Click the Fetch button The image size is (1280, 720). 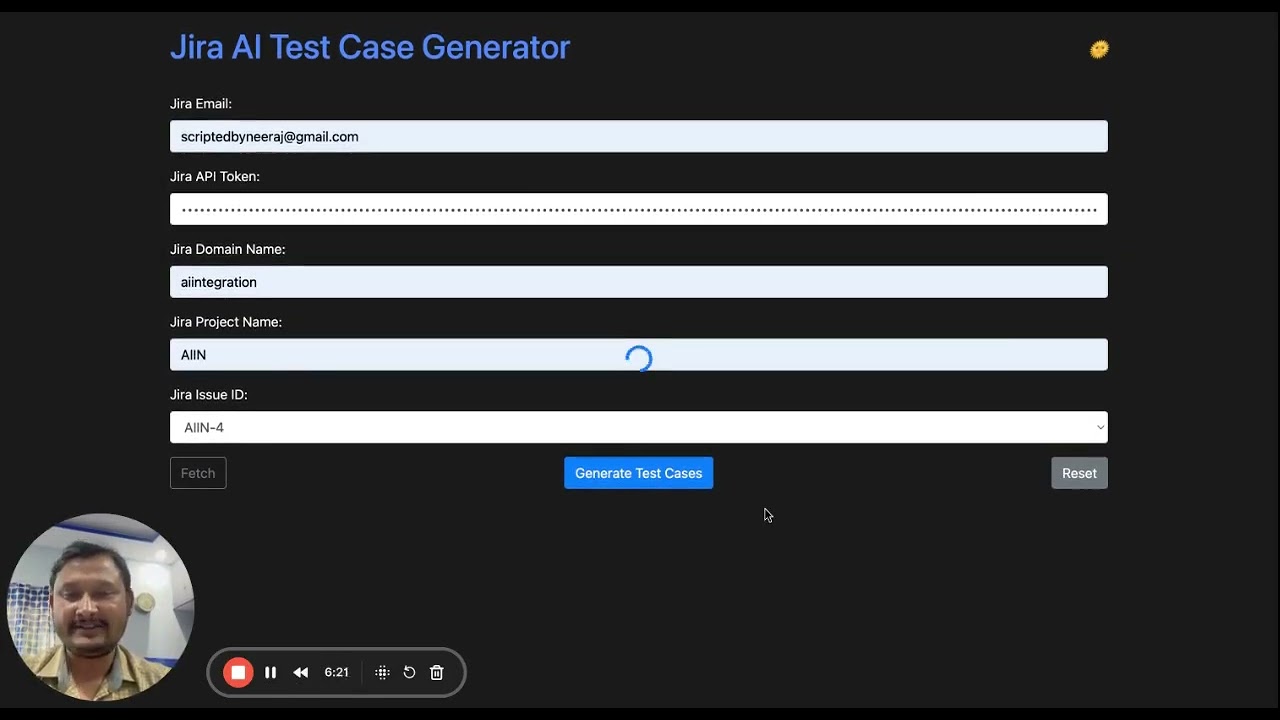click(198, 473)
